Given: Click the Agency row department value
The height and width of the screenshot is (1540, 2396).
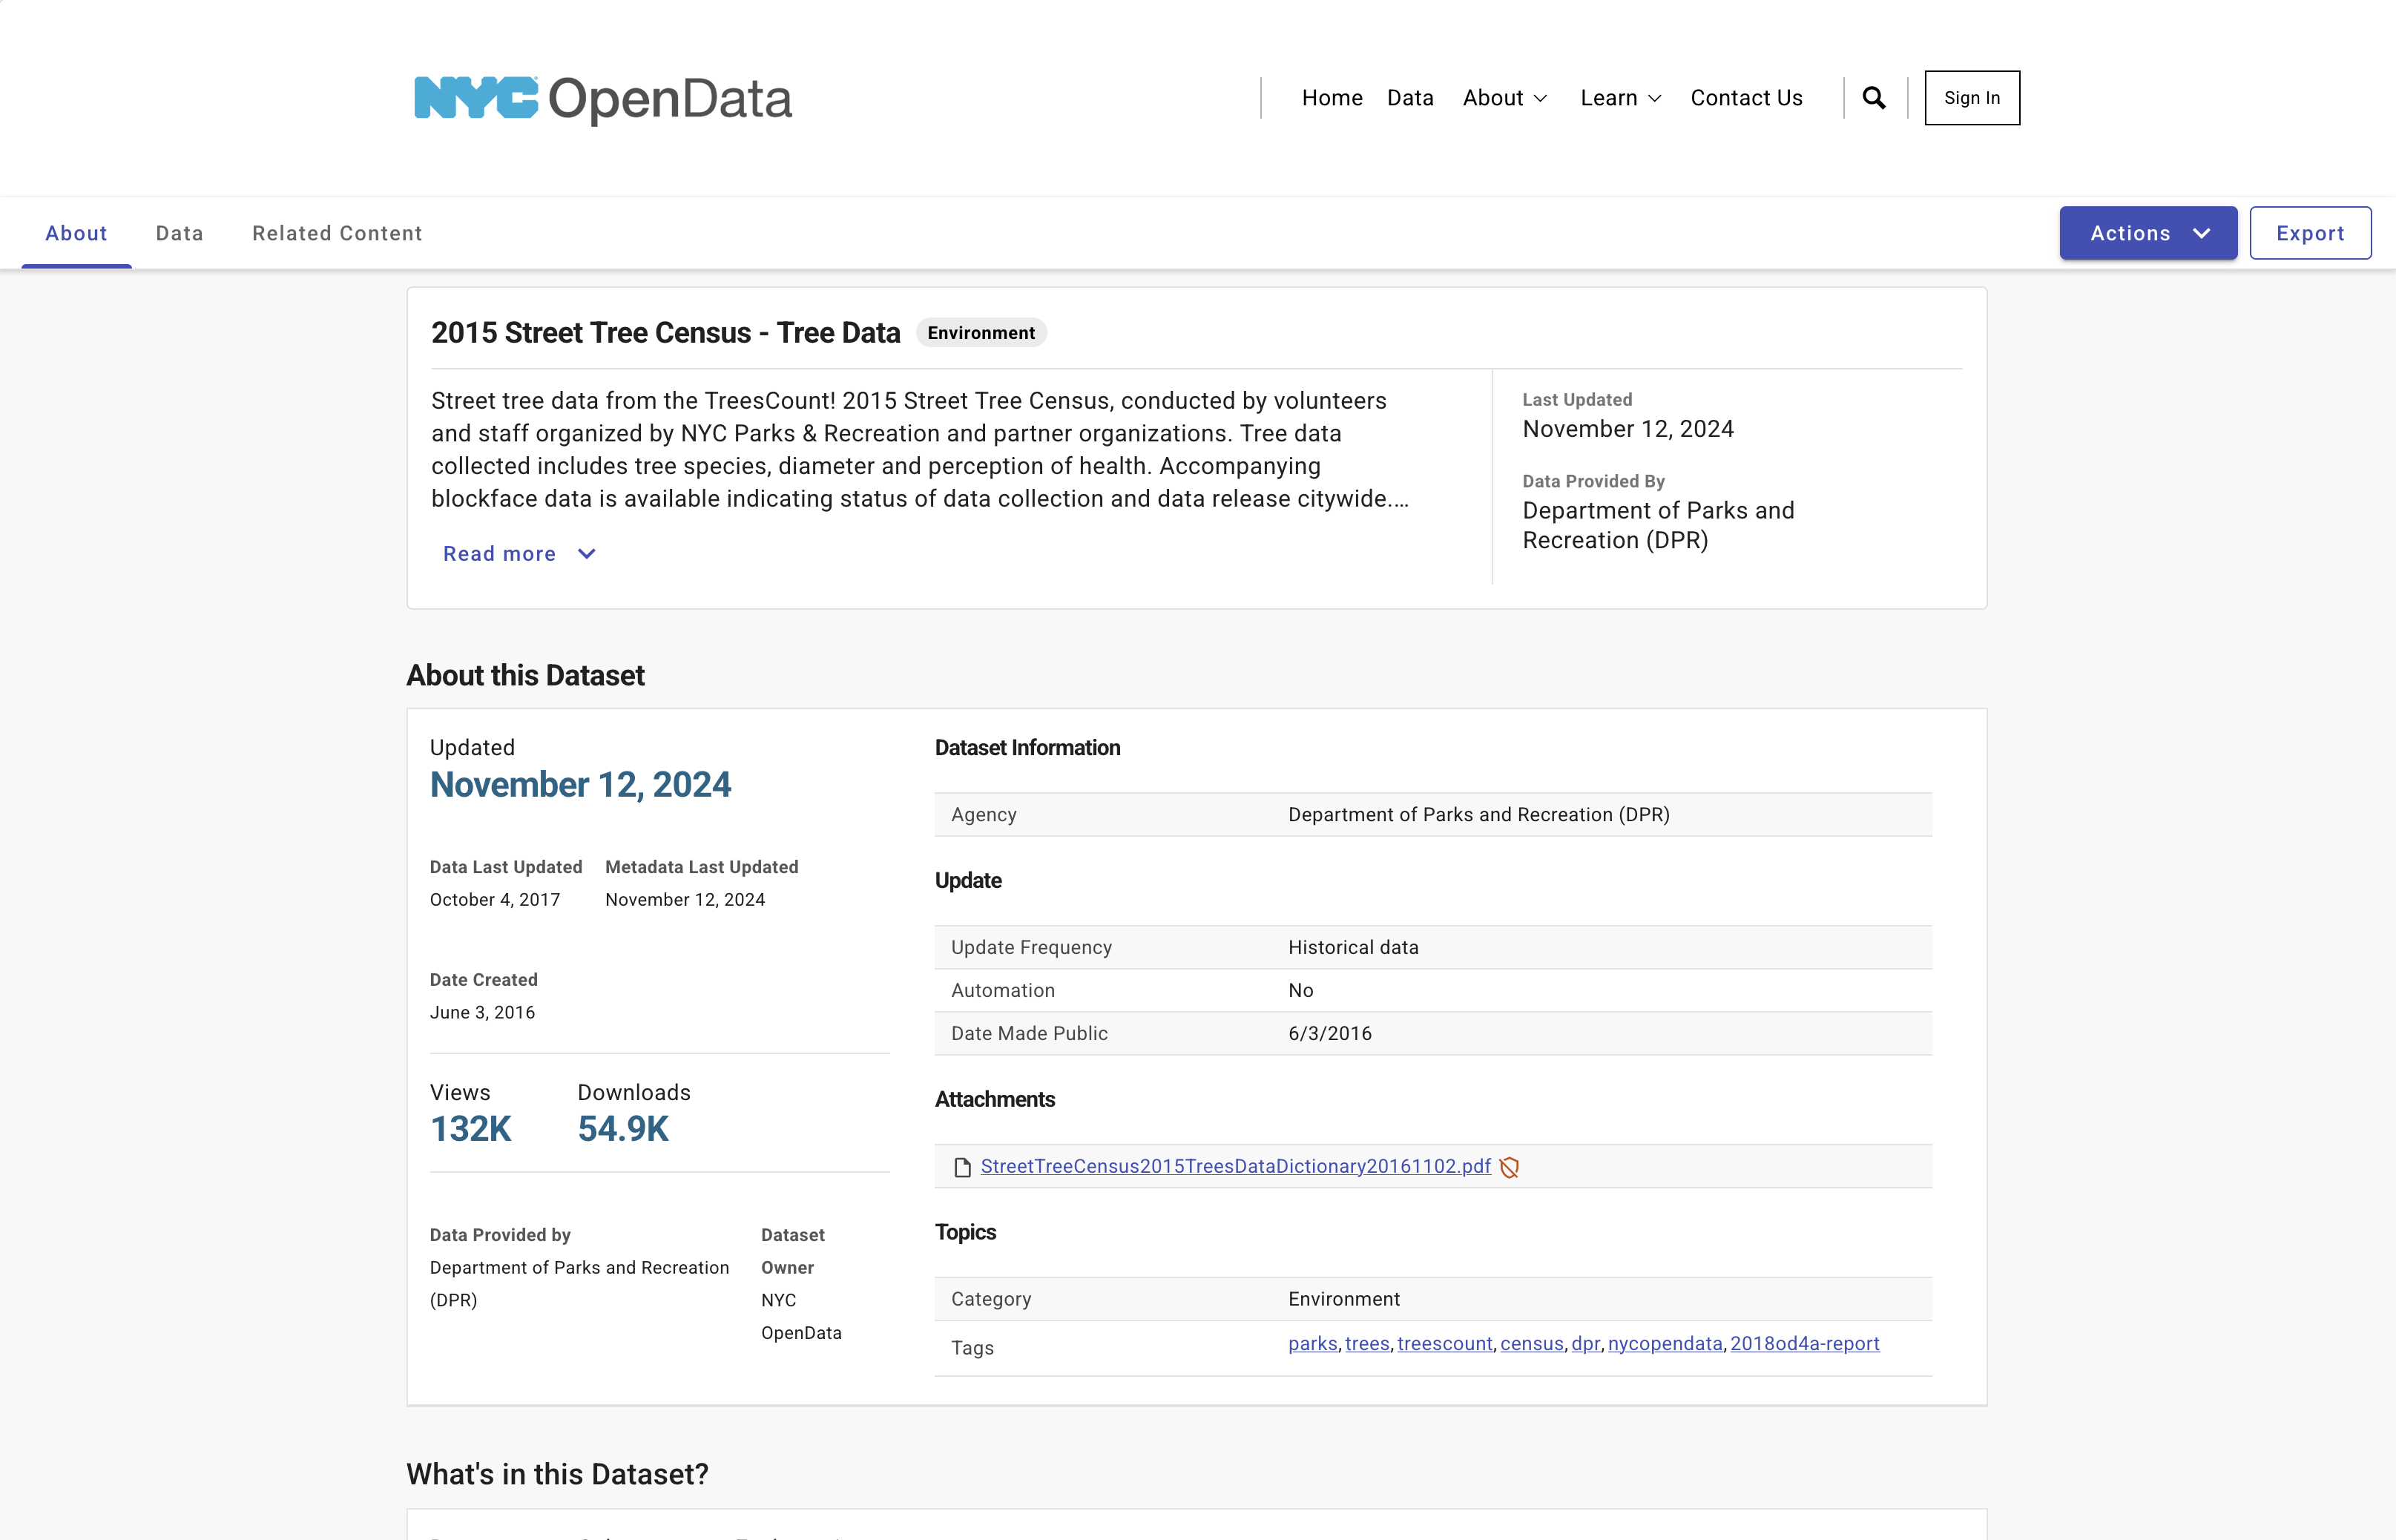Looking at the screenshot, I should click(x=1479, y=814).
